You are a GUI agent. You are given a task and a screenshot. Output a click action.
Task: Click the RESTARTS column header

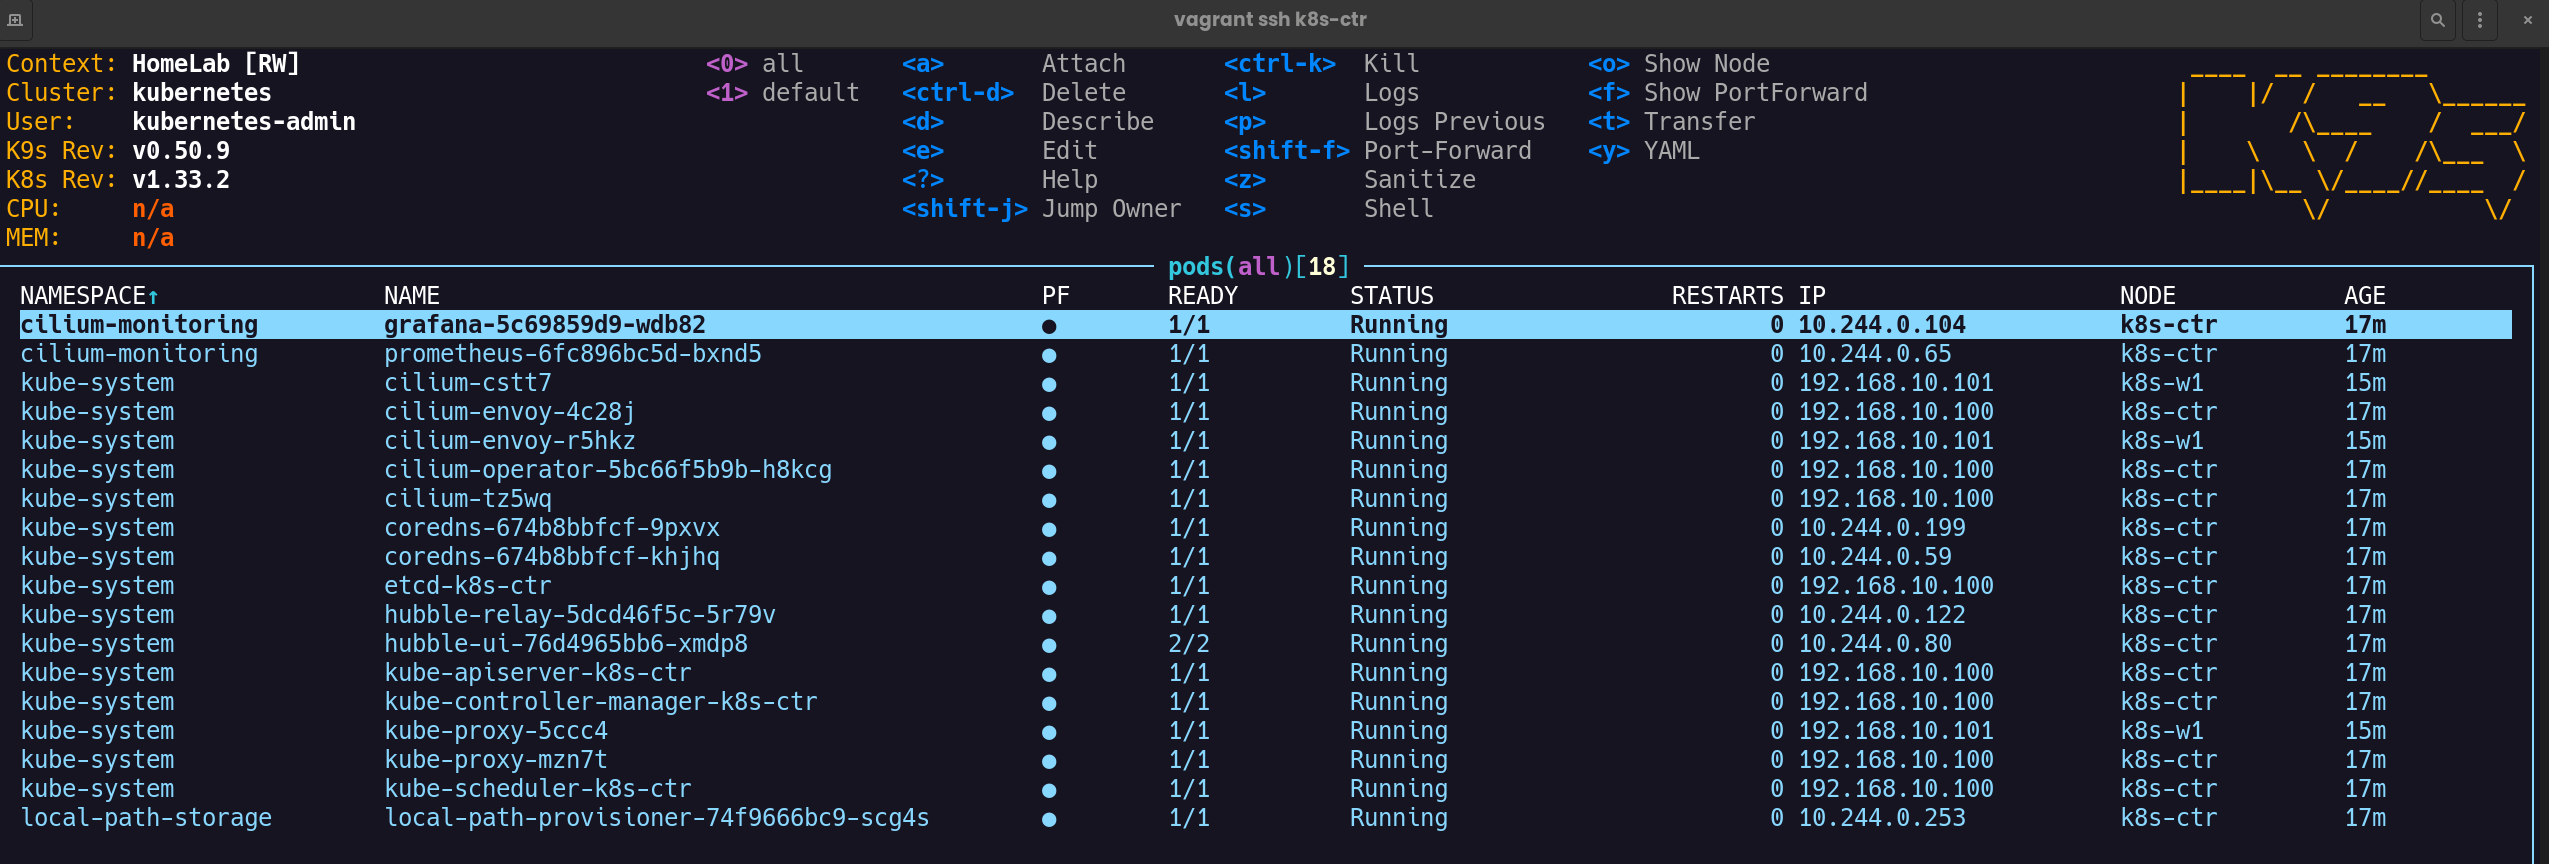1728,296
